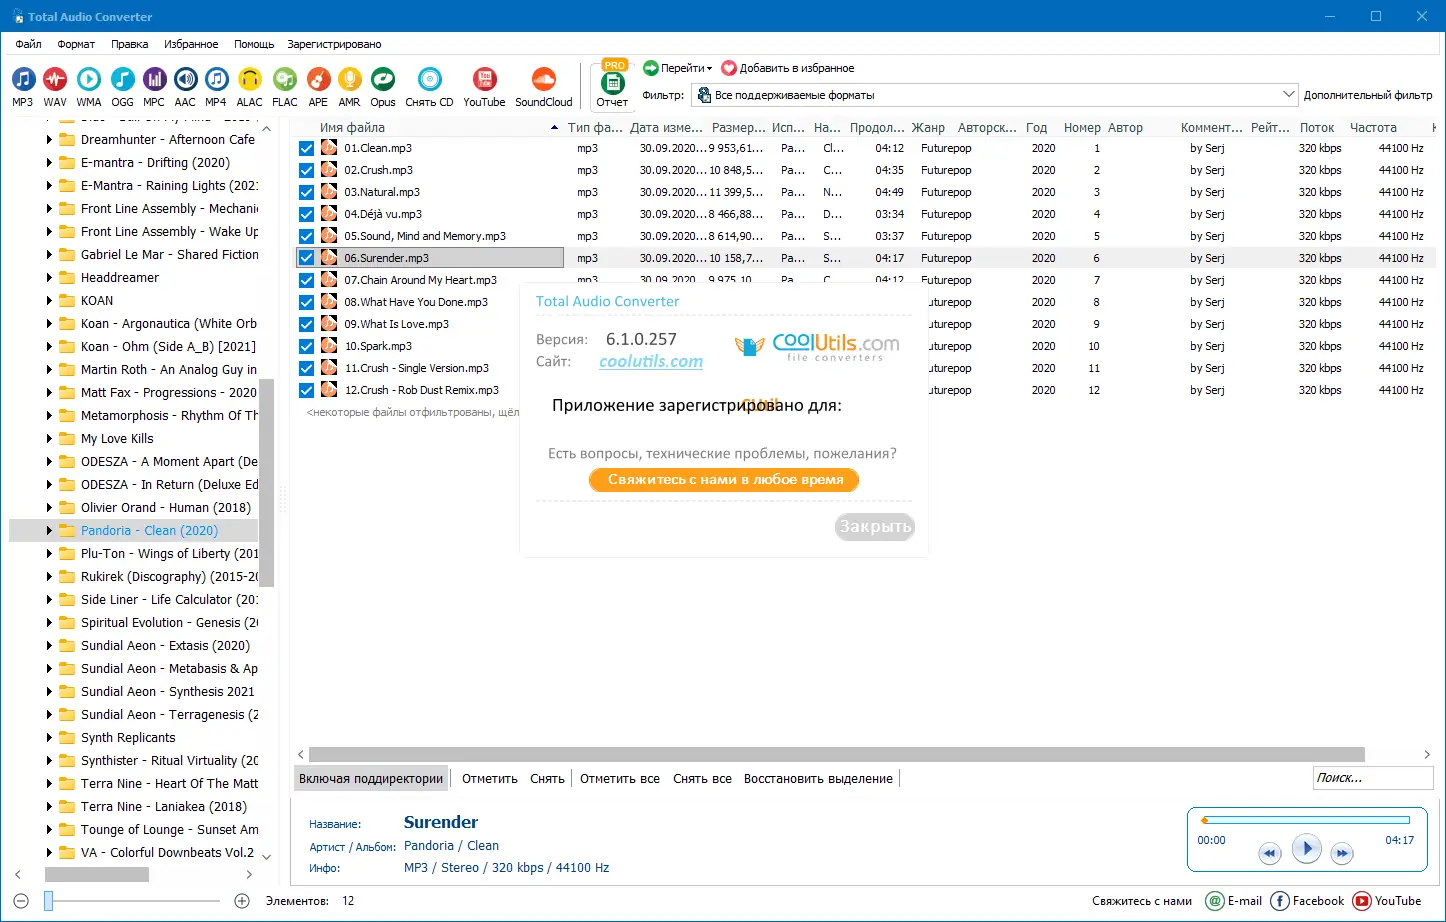Viewport: 1446px width, 922px height.
Task: Skip to previous track in player
Action: (x=1269, y=853)
